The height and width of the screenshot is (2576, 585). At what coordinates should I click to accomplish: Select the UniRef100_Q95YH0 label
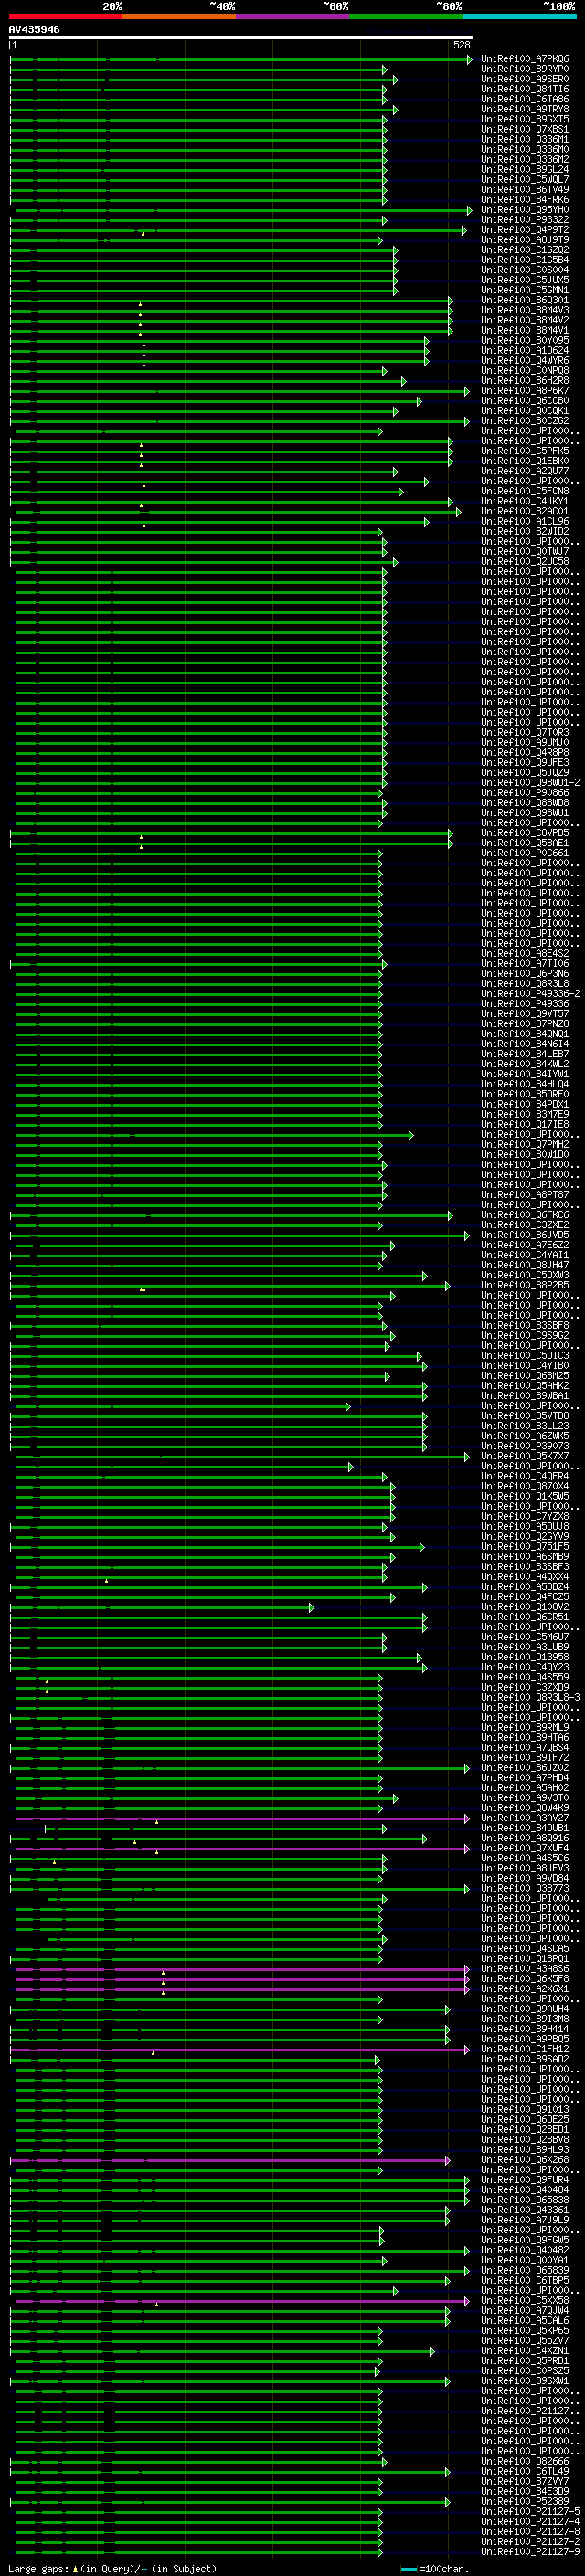tap(525, 210)
